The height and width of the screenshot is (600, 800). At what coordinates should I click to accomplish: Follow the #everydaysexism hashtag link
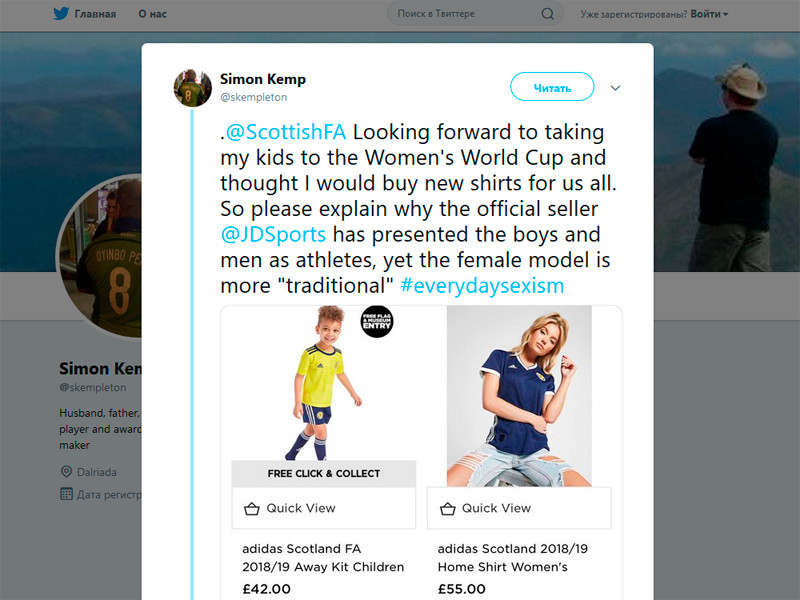[x=482, y=286]
